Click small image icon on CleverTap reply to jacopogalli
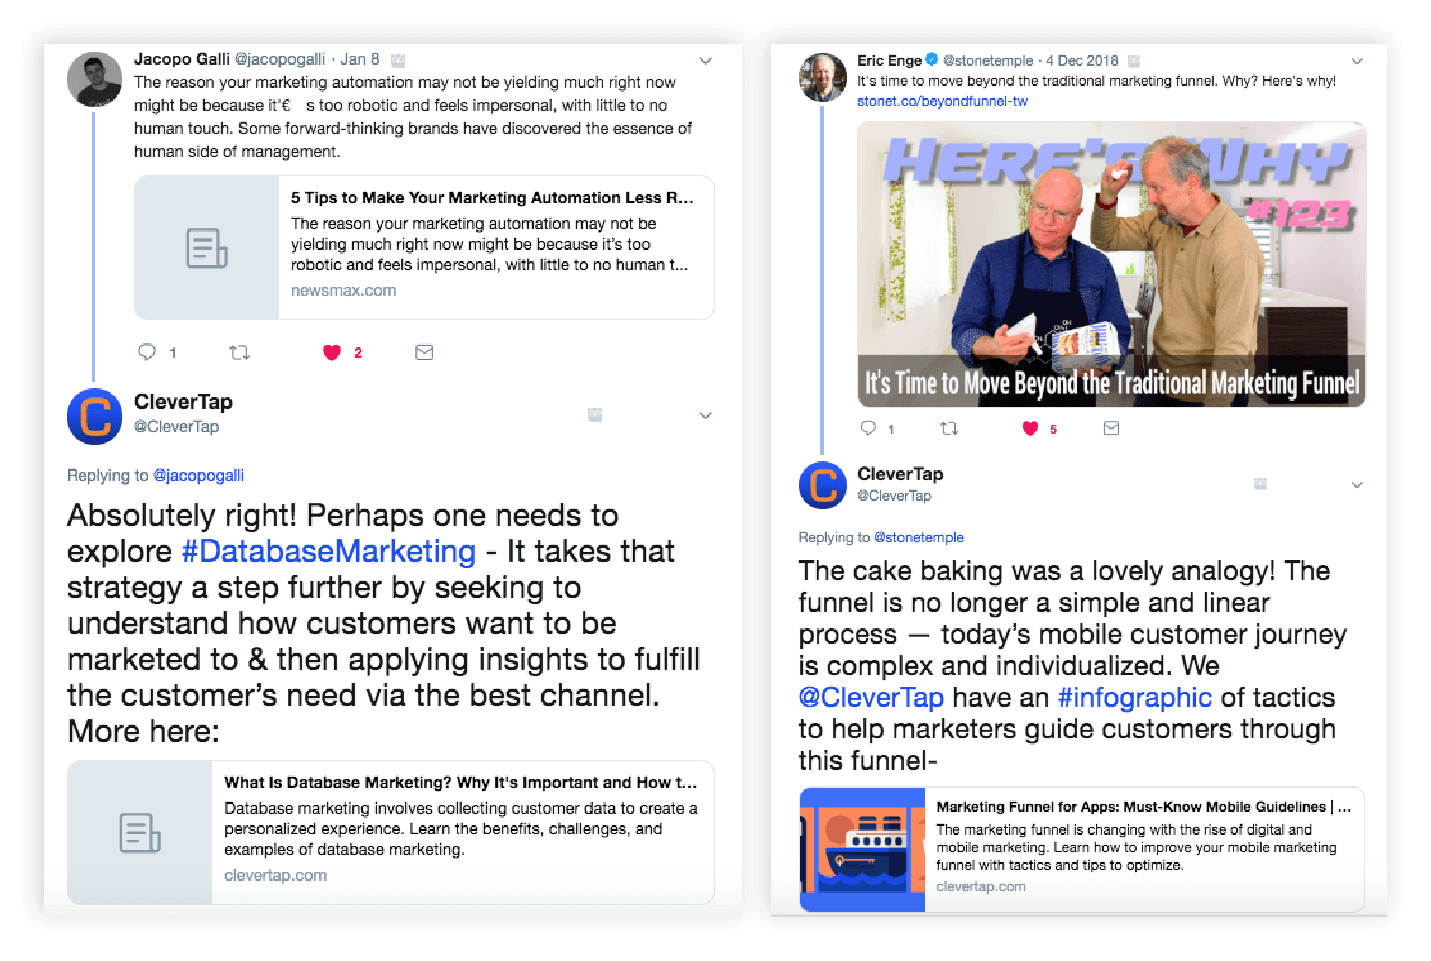The width and height of the screenshot is (1431, 961). click(x=595, y=414)
